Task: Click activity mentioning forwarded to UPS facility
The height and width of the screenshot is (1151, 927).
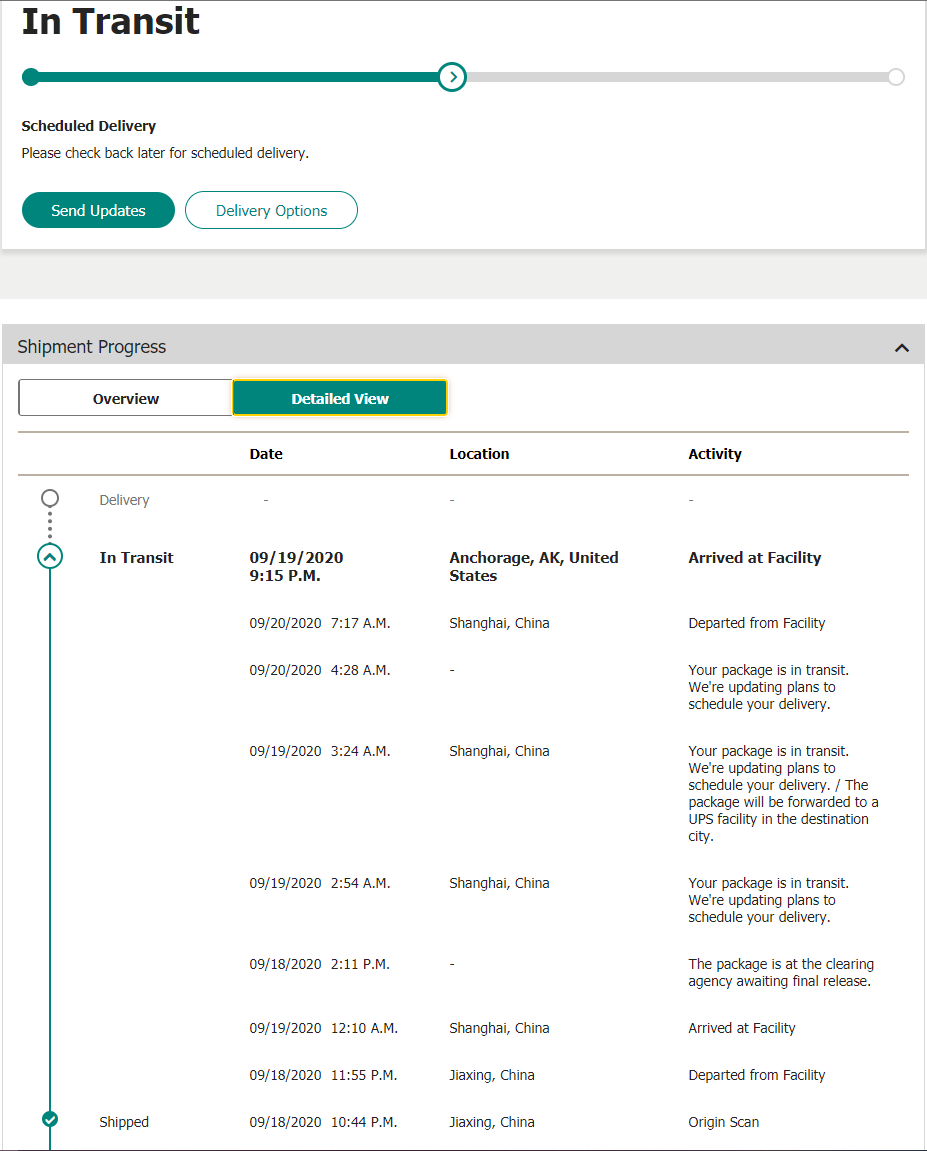Action: pyautogui.click(x=783, y=794)
